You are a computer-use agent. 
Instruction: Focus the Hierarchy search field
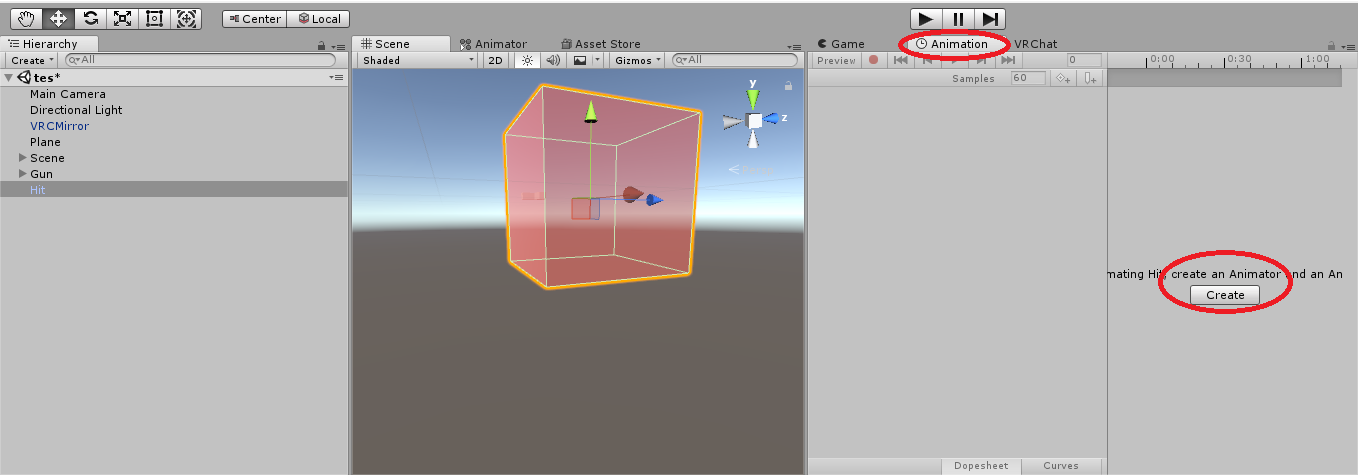click(200, 60)
